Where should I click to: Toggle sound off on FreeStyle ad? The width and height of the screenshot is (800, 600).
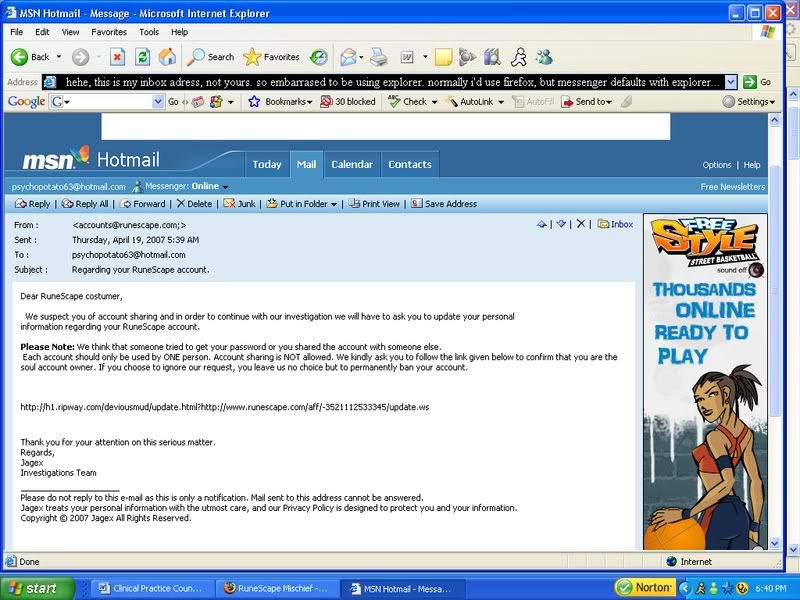pyautogui.click(x=739, y=270)
